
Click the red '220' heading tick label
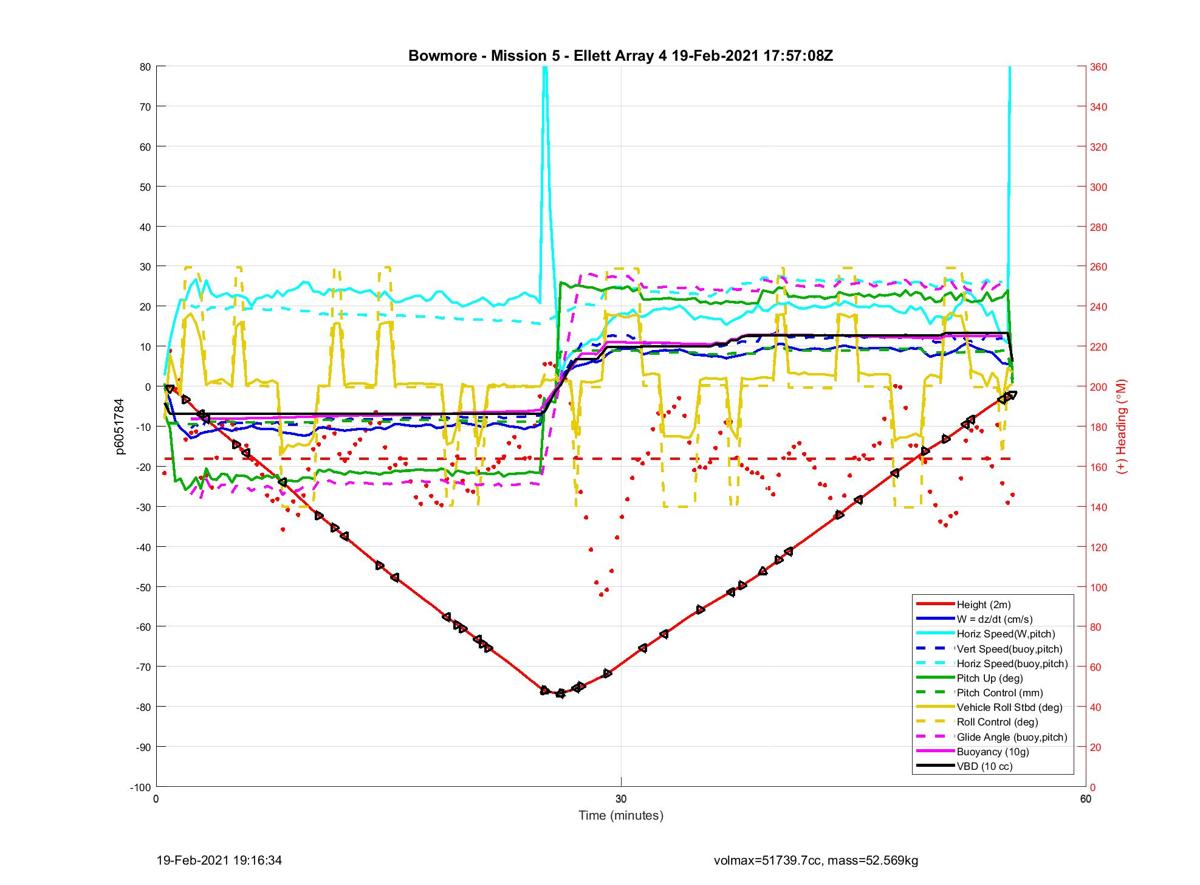pos(1099,347)
